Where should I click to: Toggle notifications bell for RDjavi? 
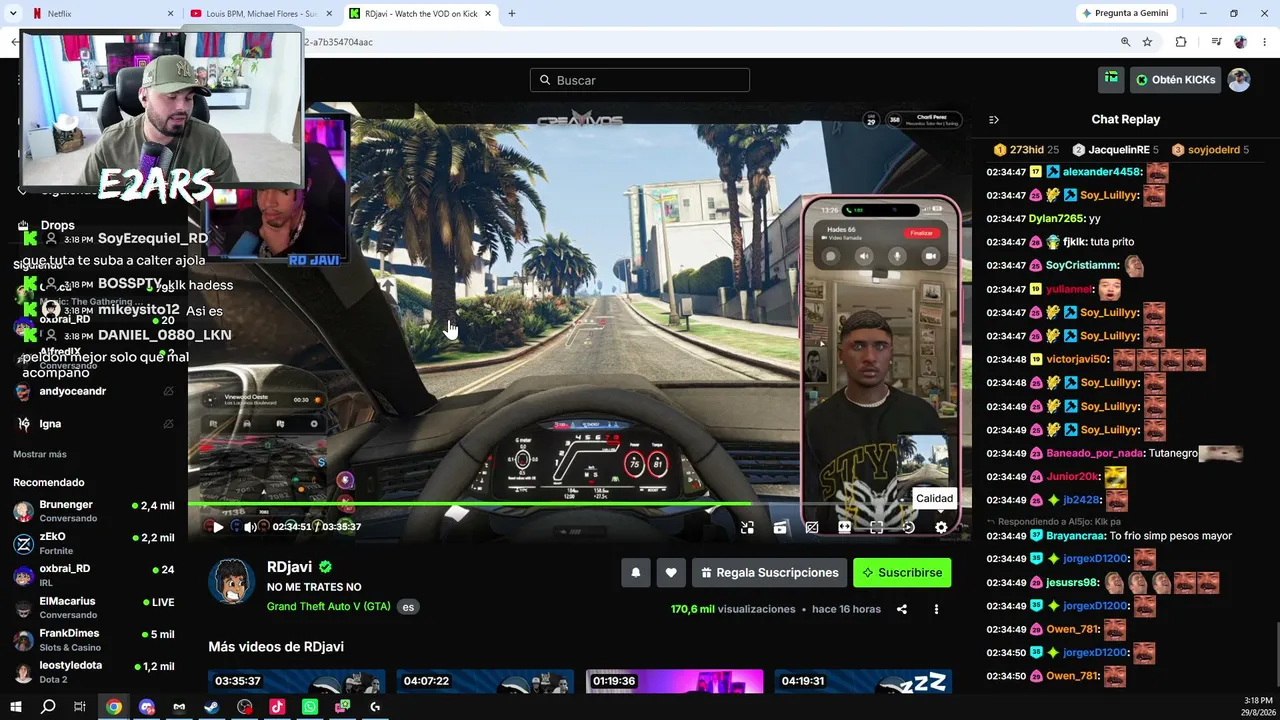[635, 573]
